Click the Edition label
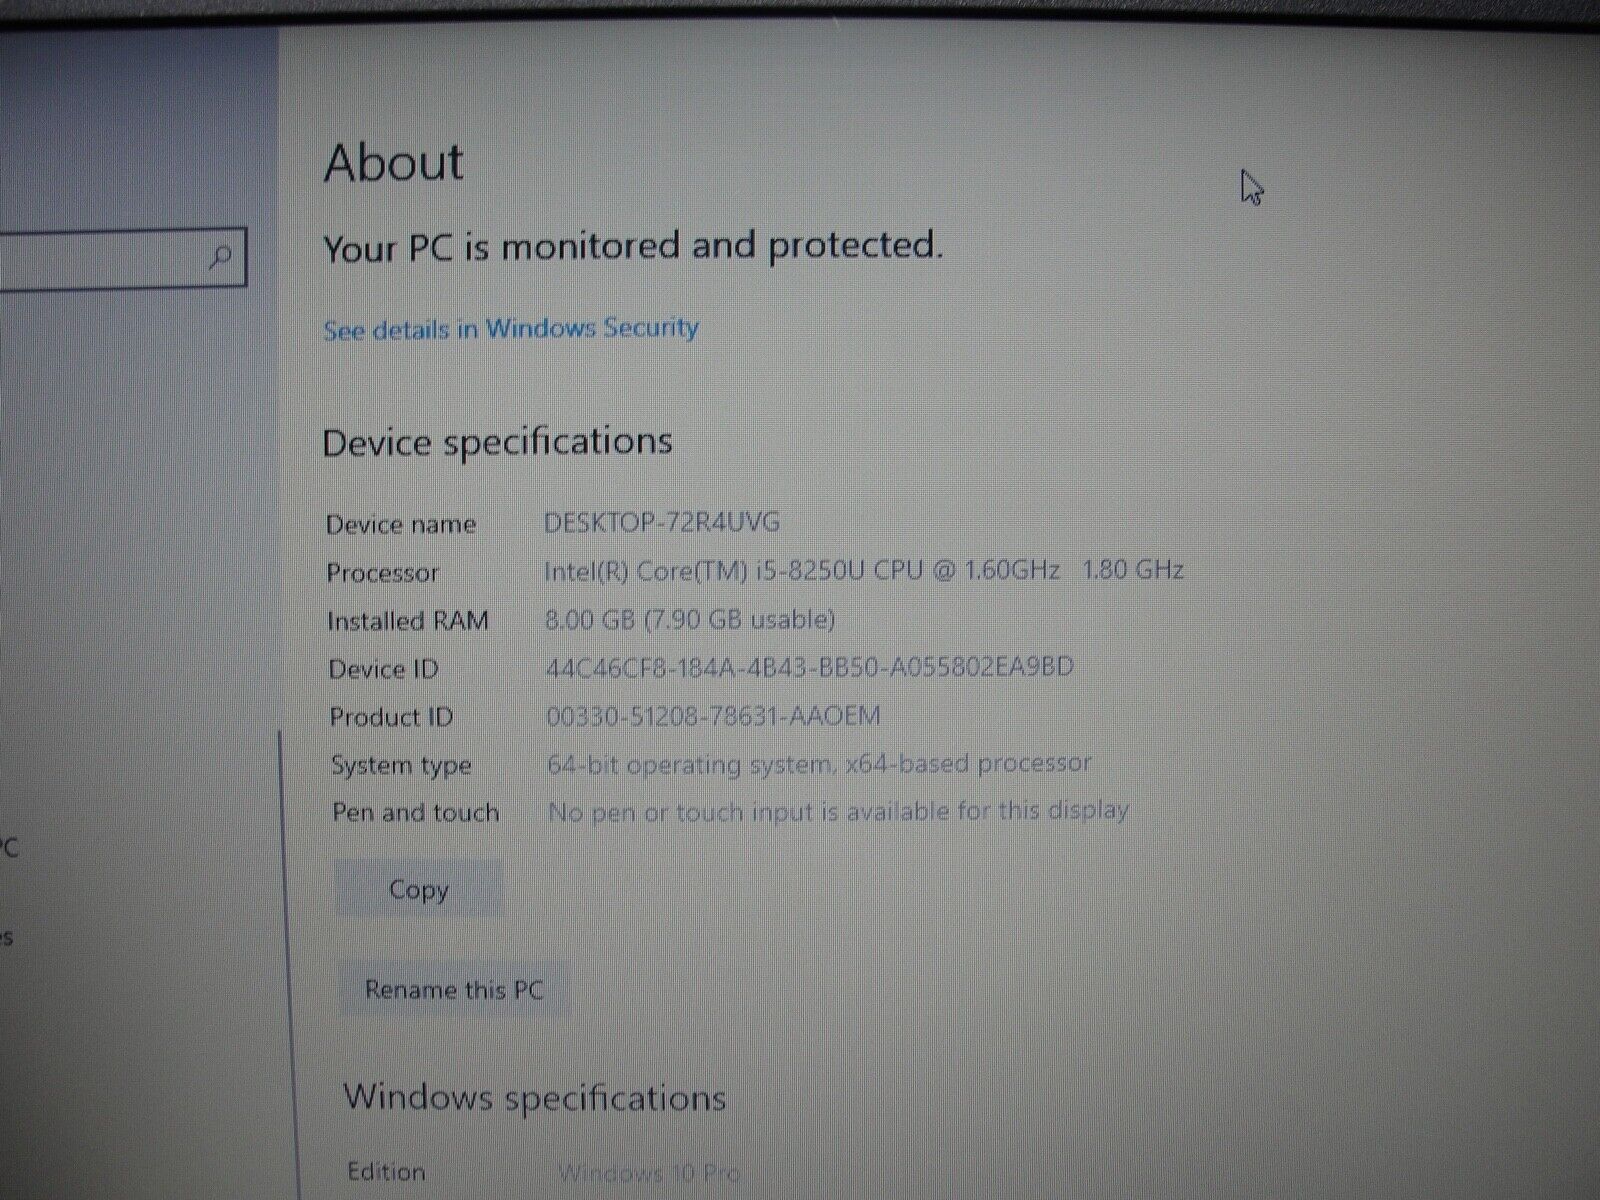Screen dimensions: 1600x1200 386,1171
